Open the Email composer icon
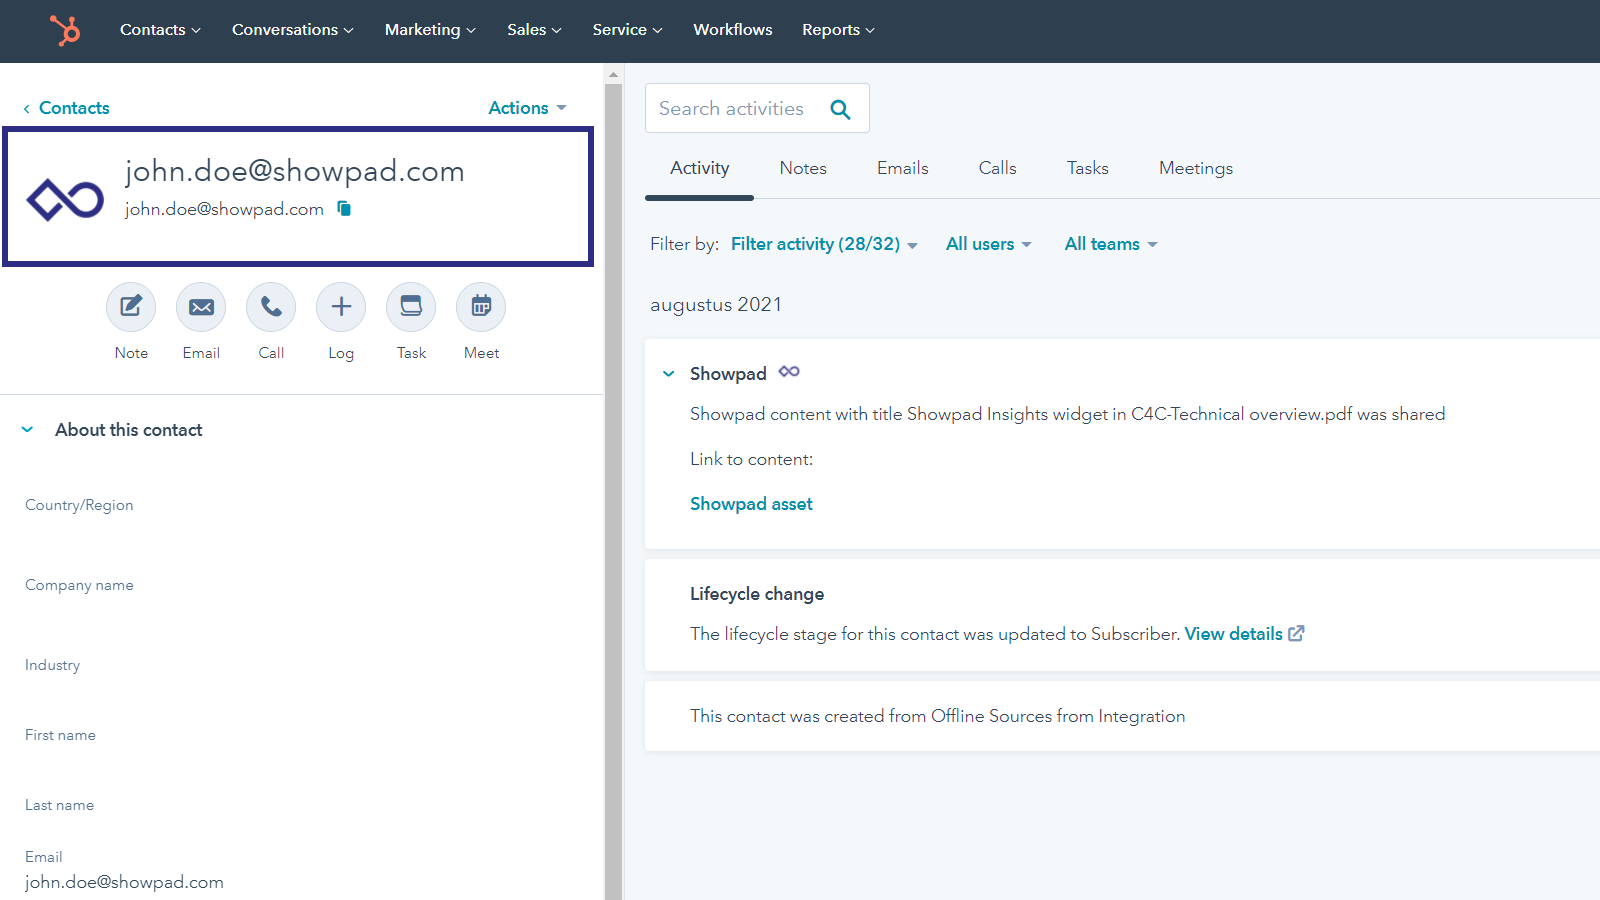 (x=201, y=306)
